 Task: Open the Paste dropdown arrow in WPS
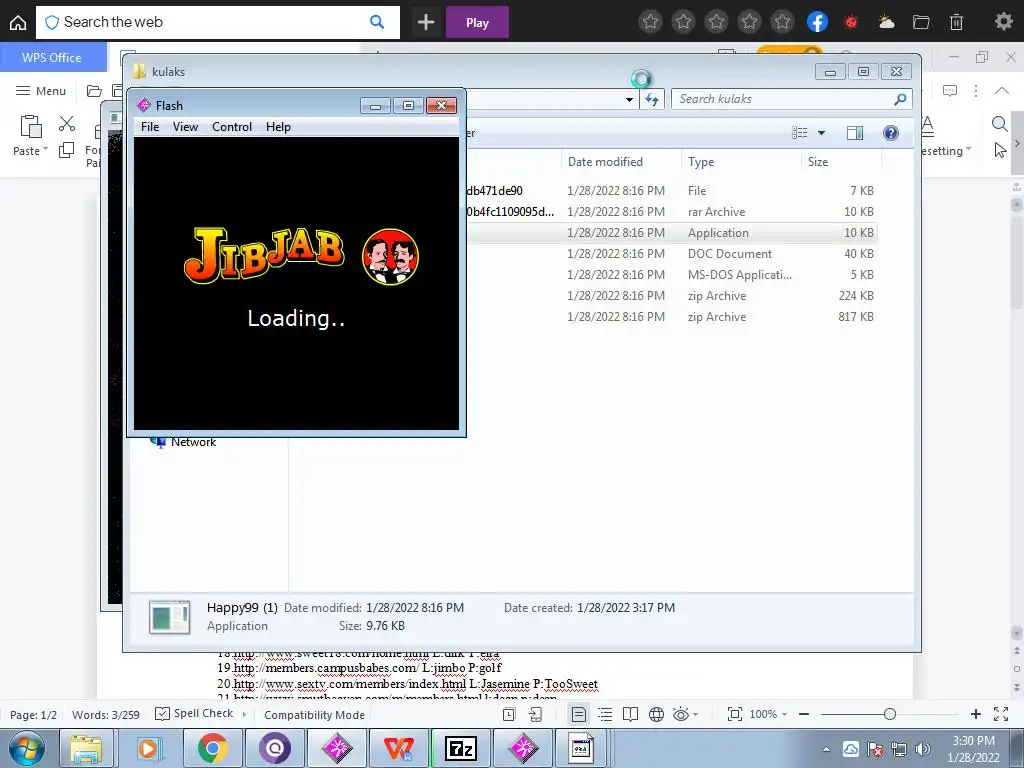click(x=45, y=150)
